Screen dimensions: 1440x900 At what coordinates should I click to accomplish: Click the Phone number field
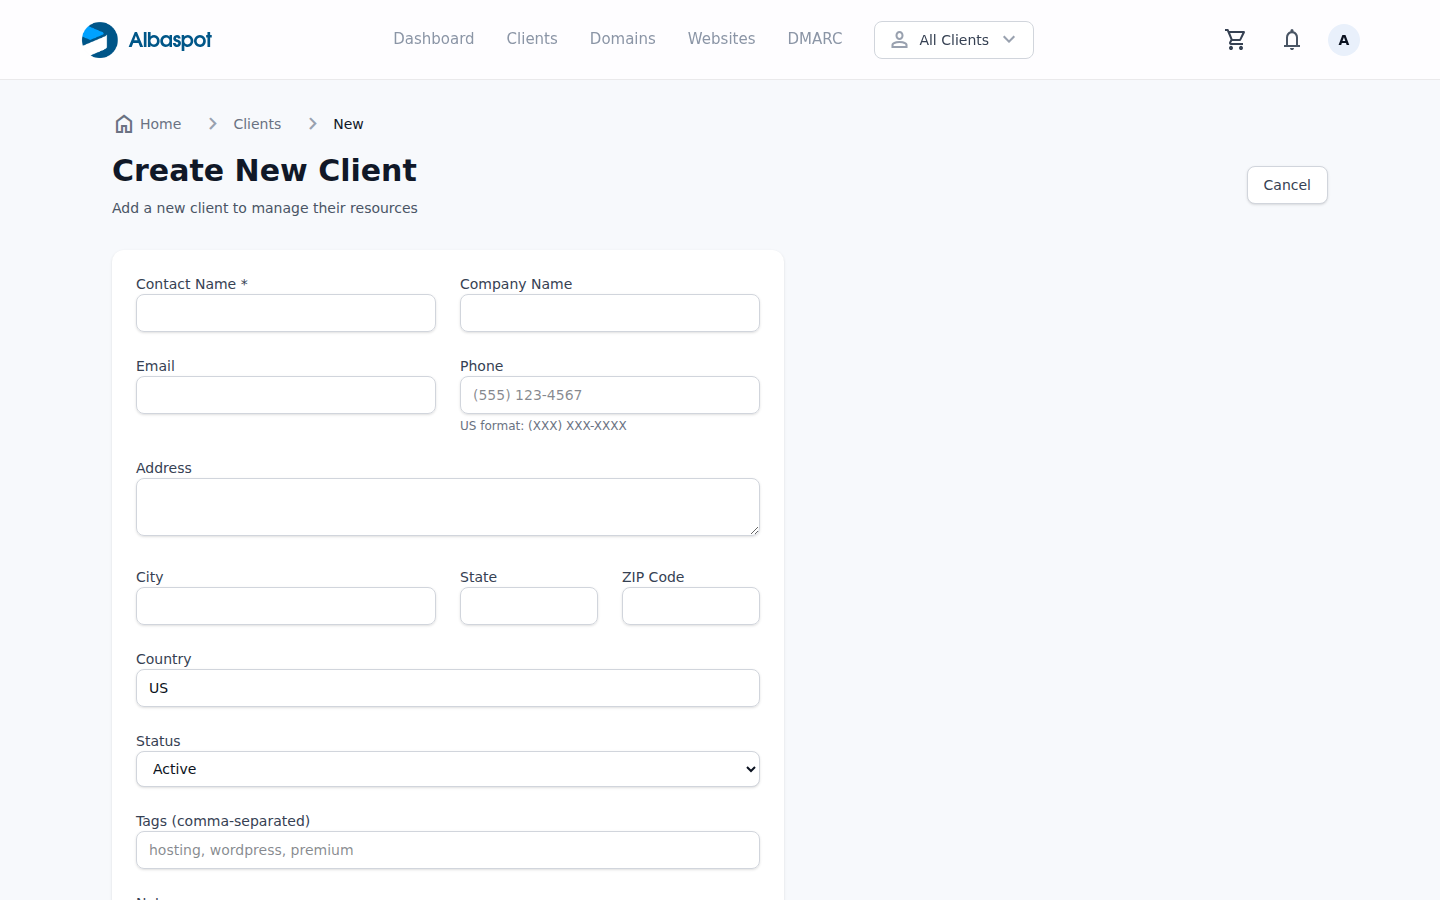pos(609,395)
